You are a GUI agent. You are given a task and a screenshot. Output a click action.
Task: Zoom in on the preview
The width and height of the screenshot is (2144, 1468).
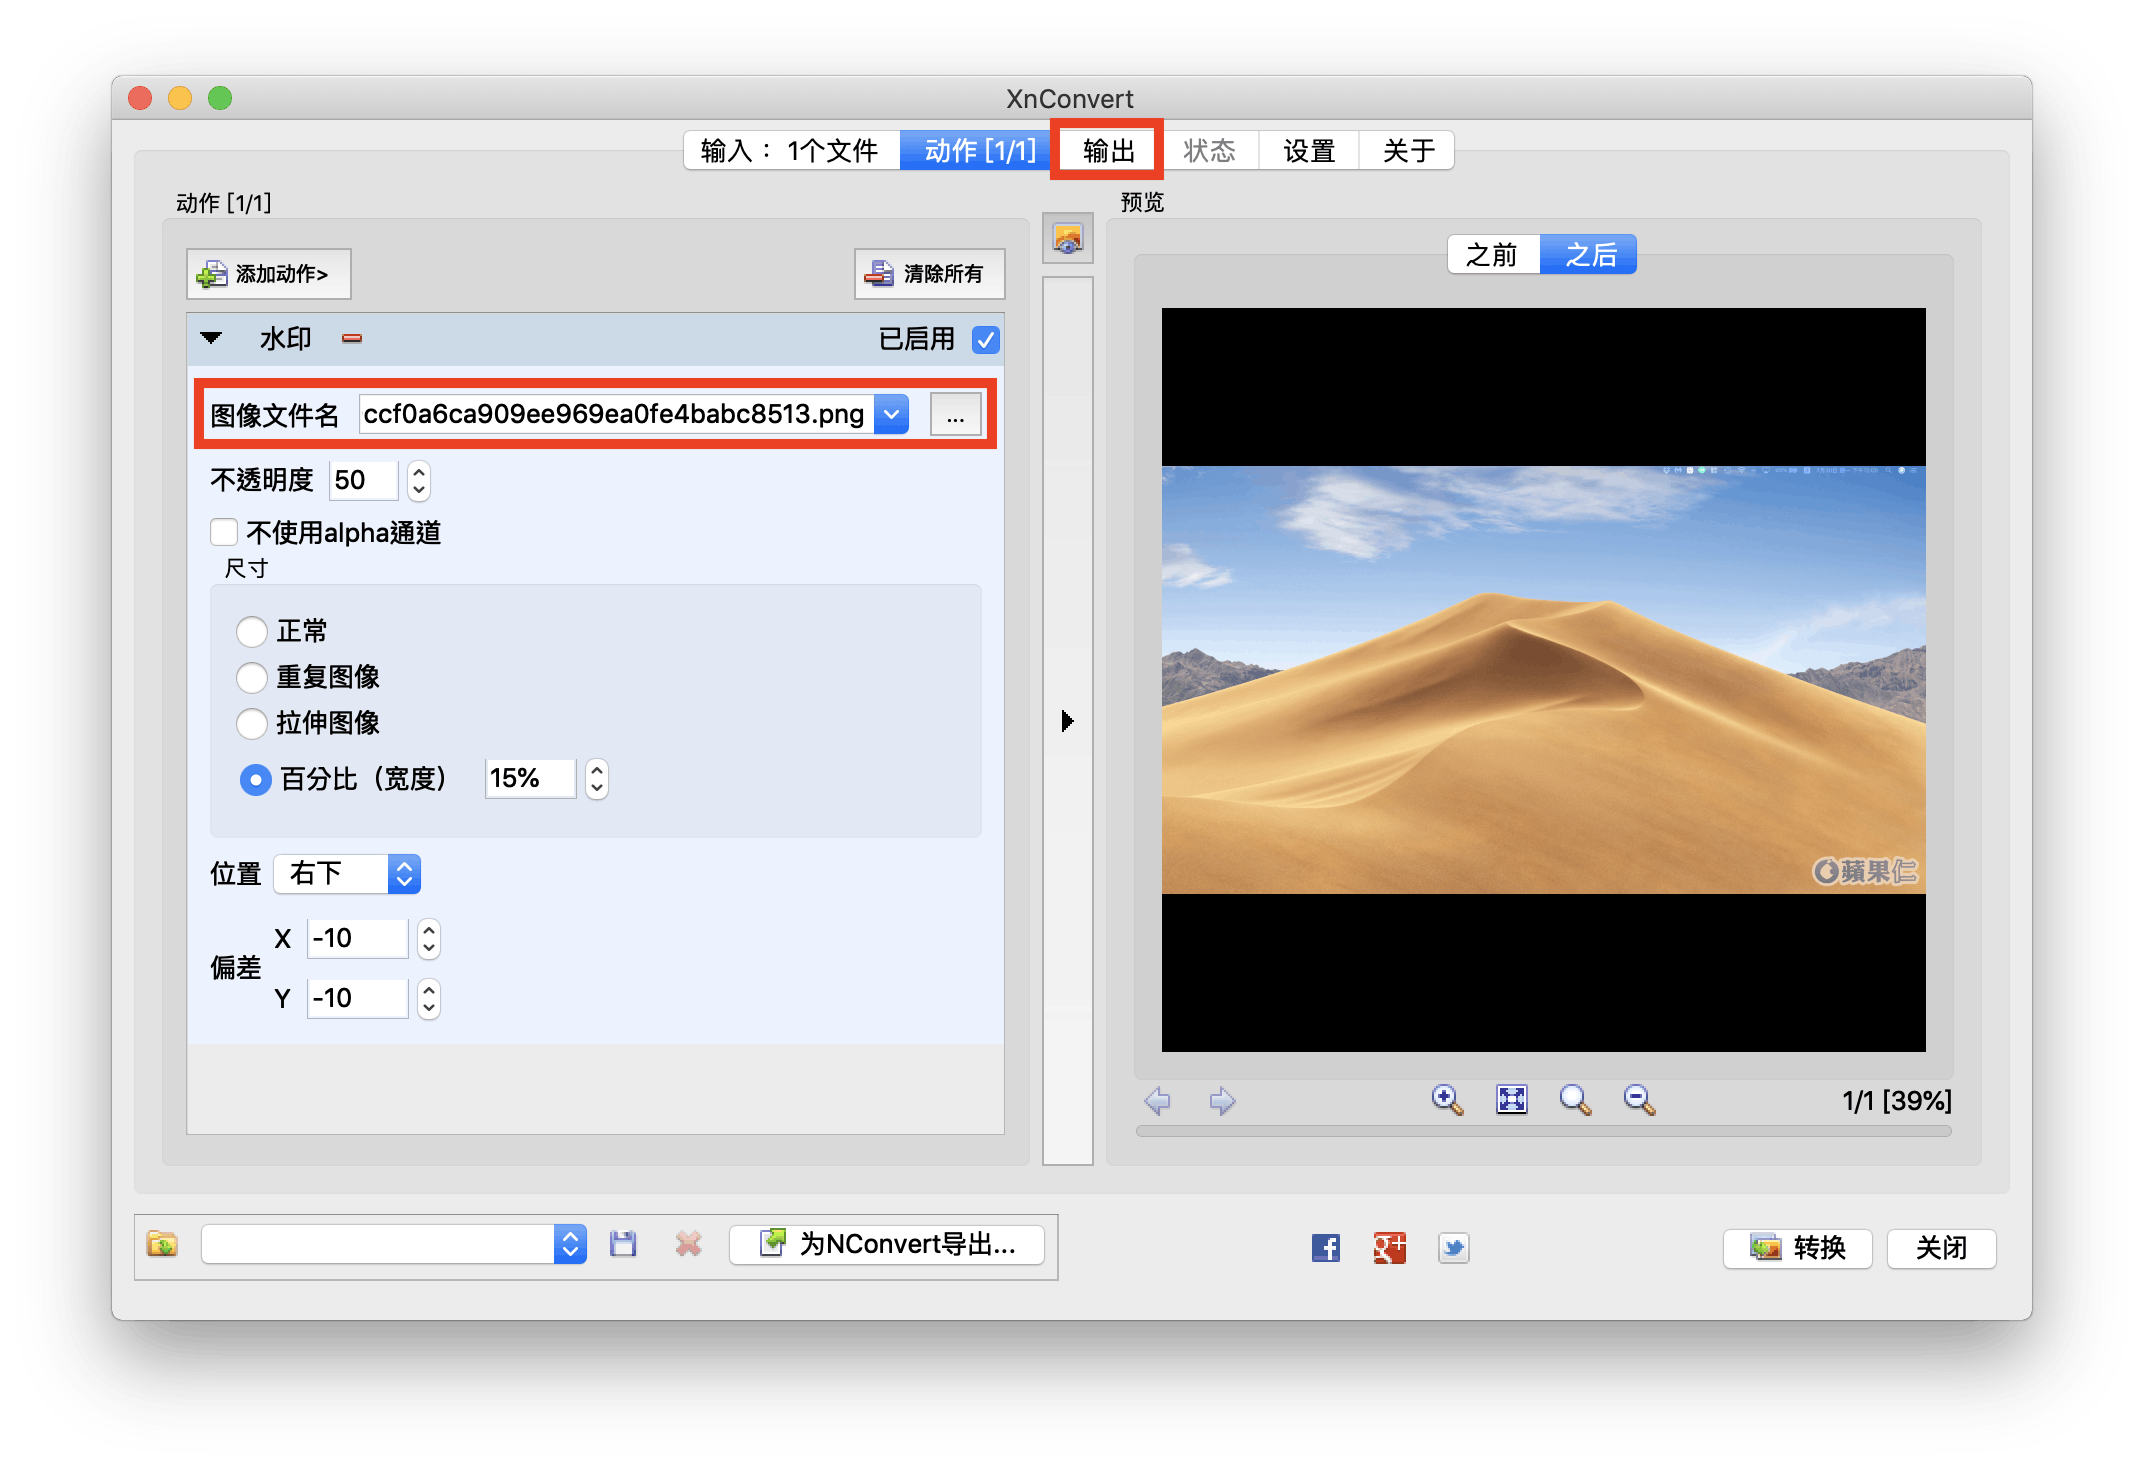pos(1447,1100)
